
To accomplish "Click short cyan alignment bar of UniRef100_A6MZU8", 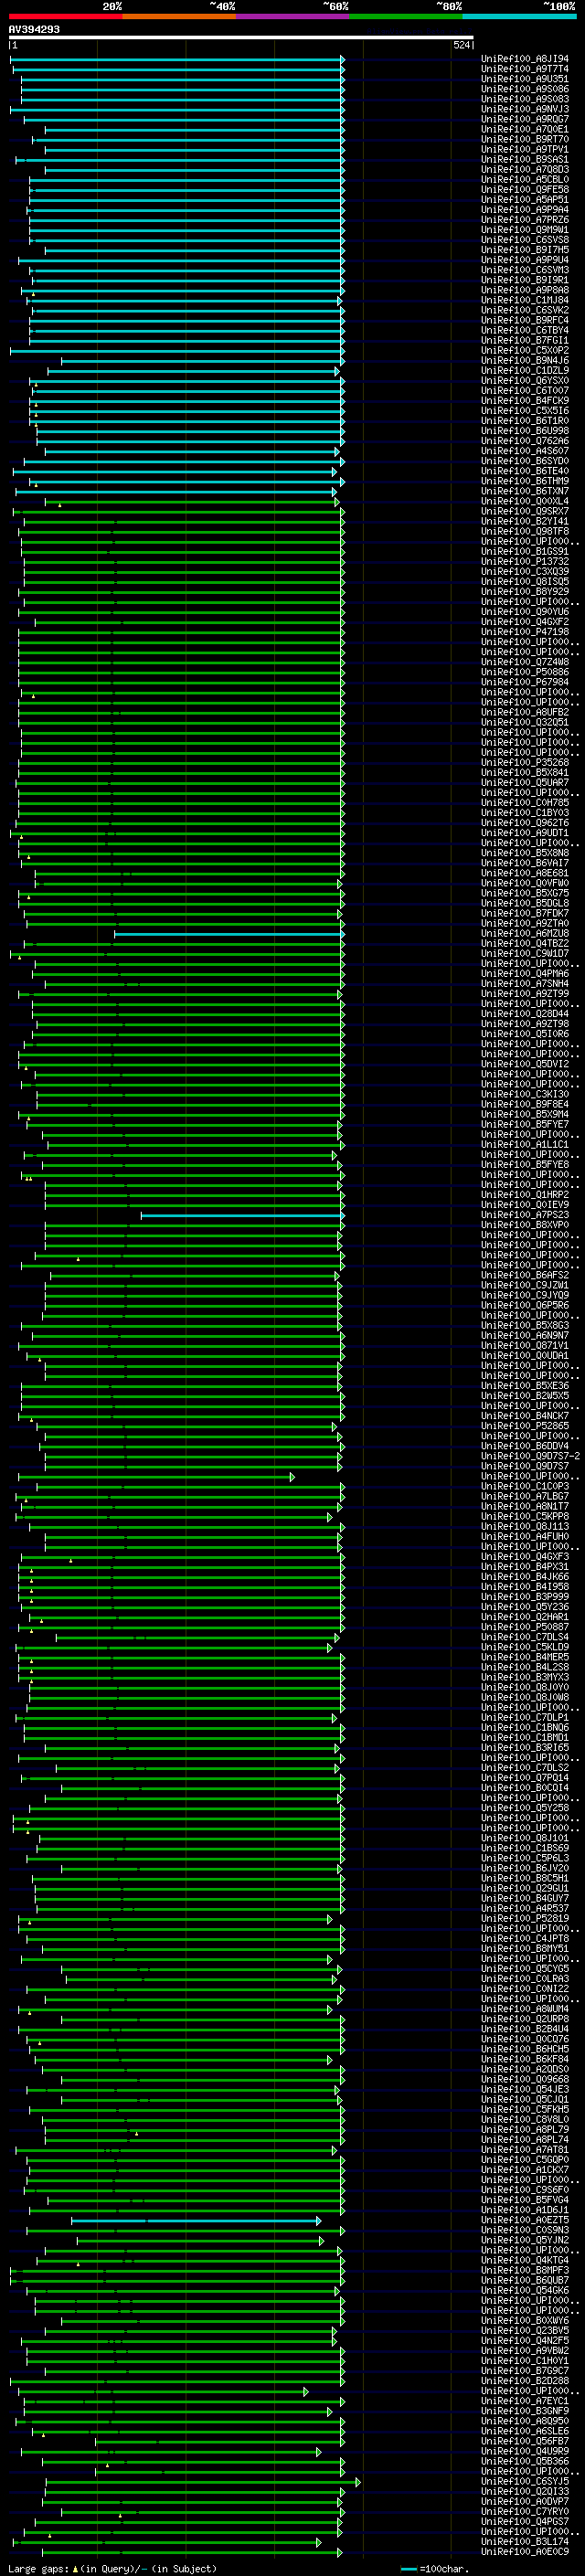I will [x=229, y=933].
